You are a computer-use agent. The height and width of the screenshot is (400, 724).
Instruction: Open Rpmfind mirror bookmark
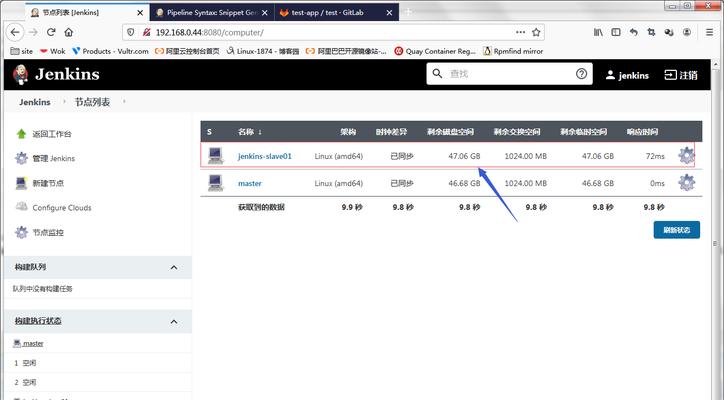(x=513, y=51)
